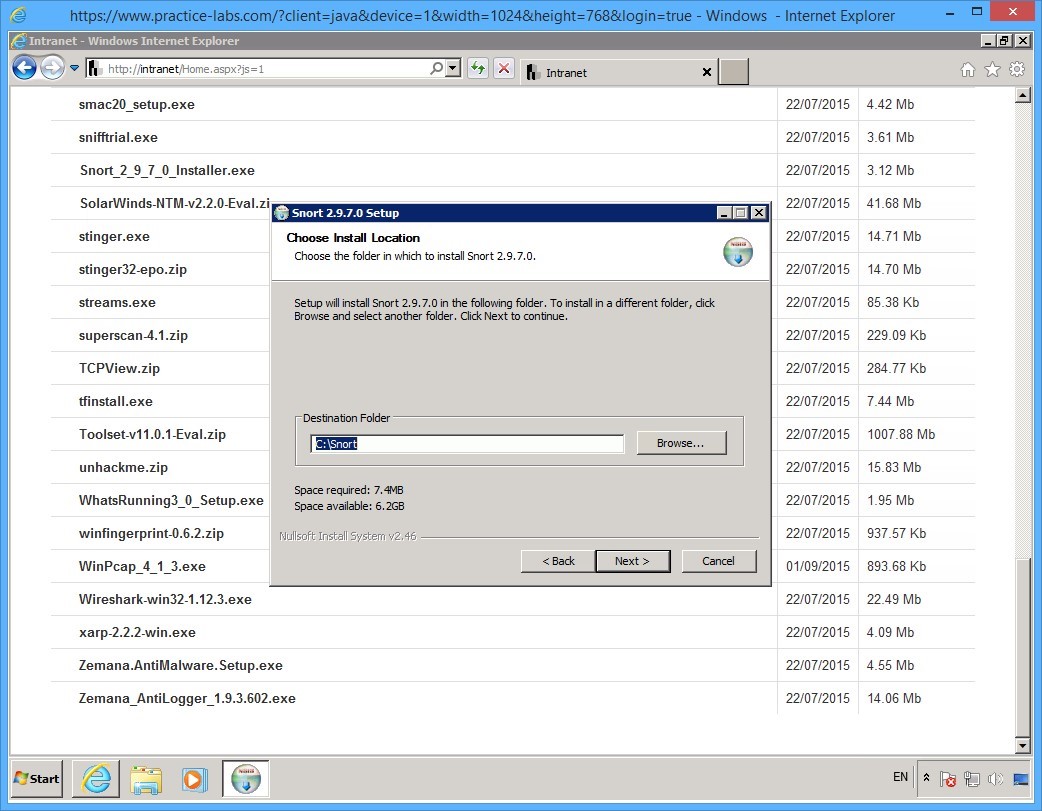The image size is (1042, 811).
Task: Open the recent pages dropdown beside Forward
Action: [73, 68]
